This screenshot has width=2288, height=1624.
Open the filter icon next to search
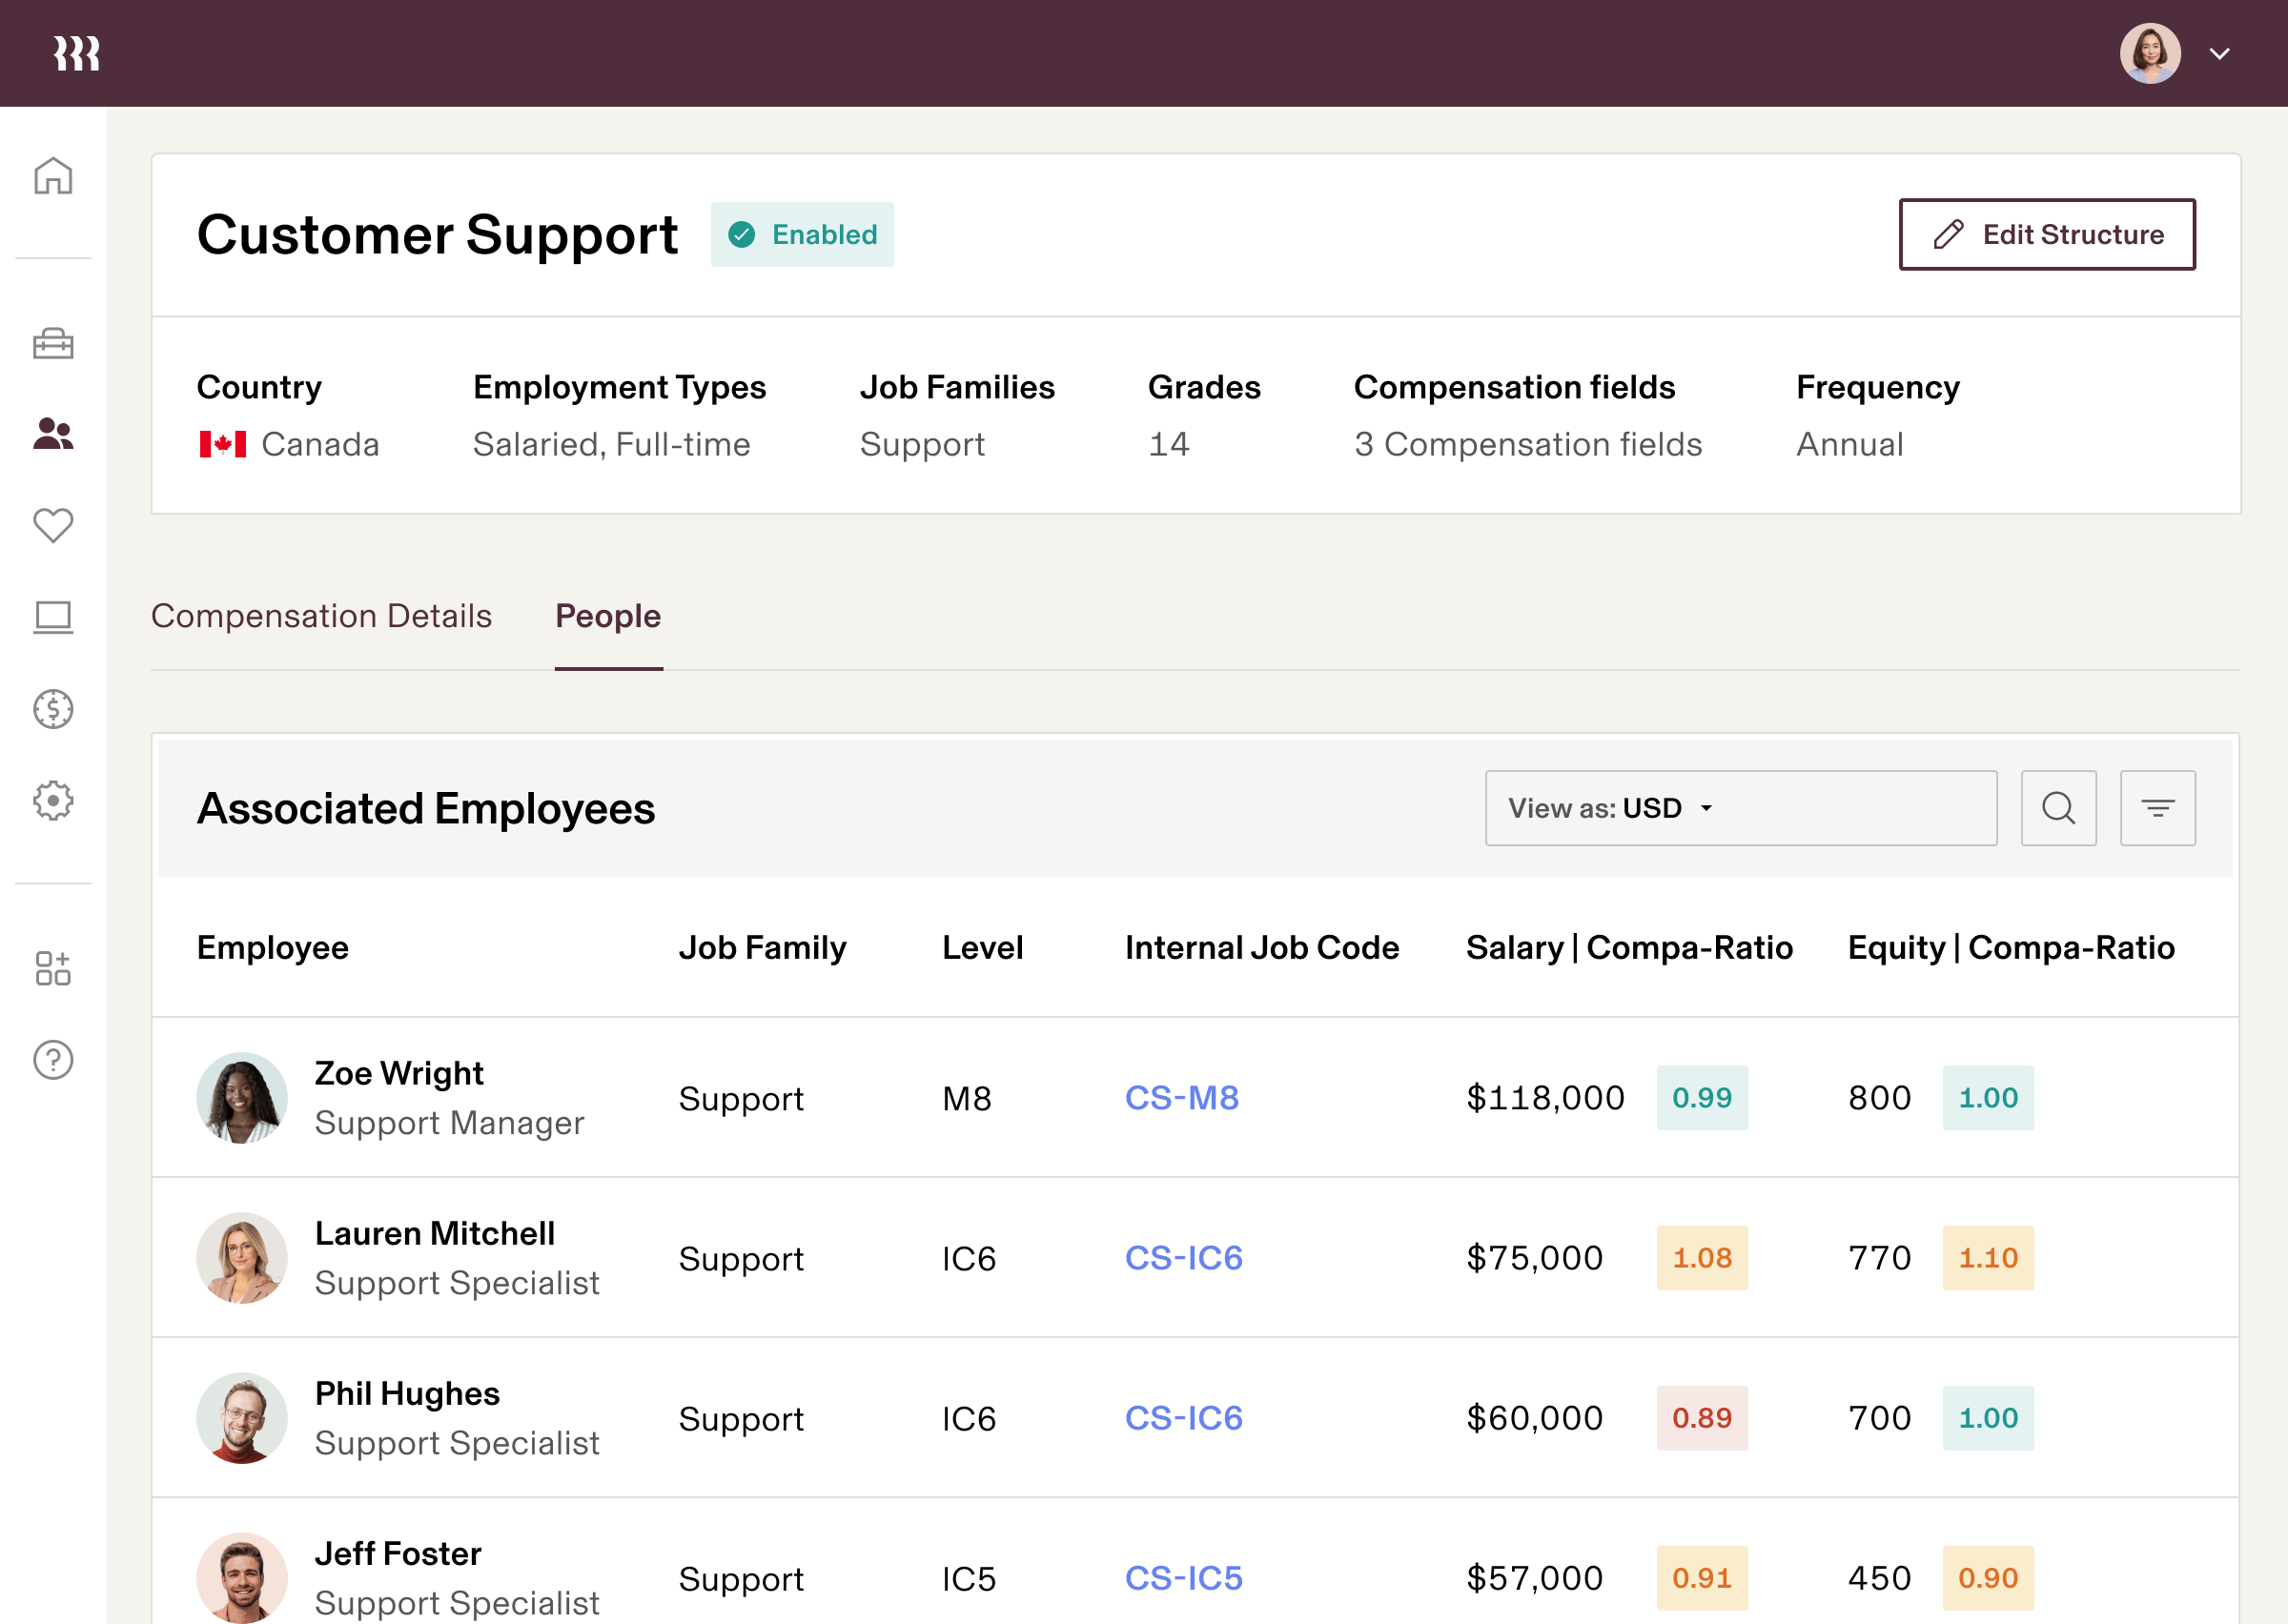coord(2158,807)
